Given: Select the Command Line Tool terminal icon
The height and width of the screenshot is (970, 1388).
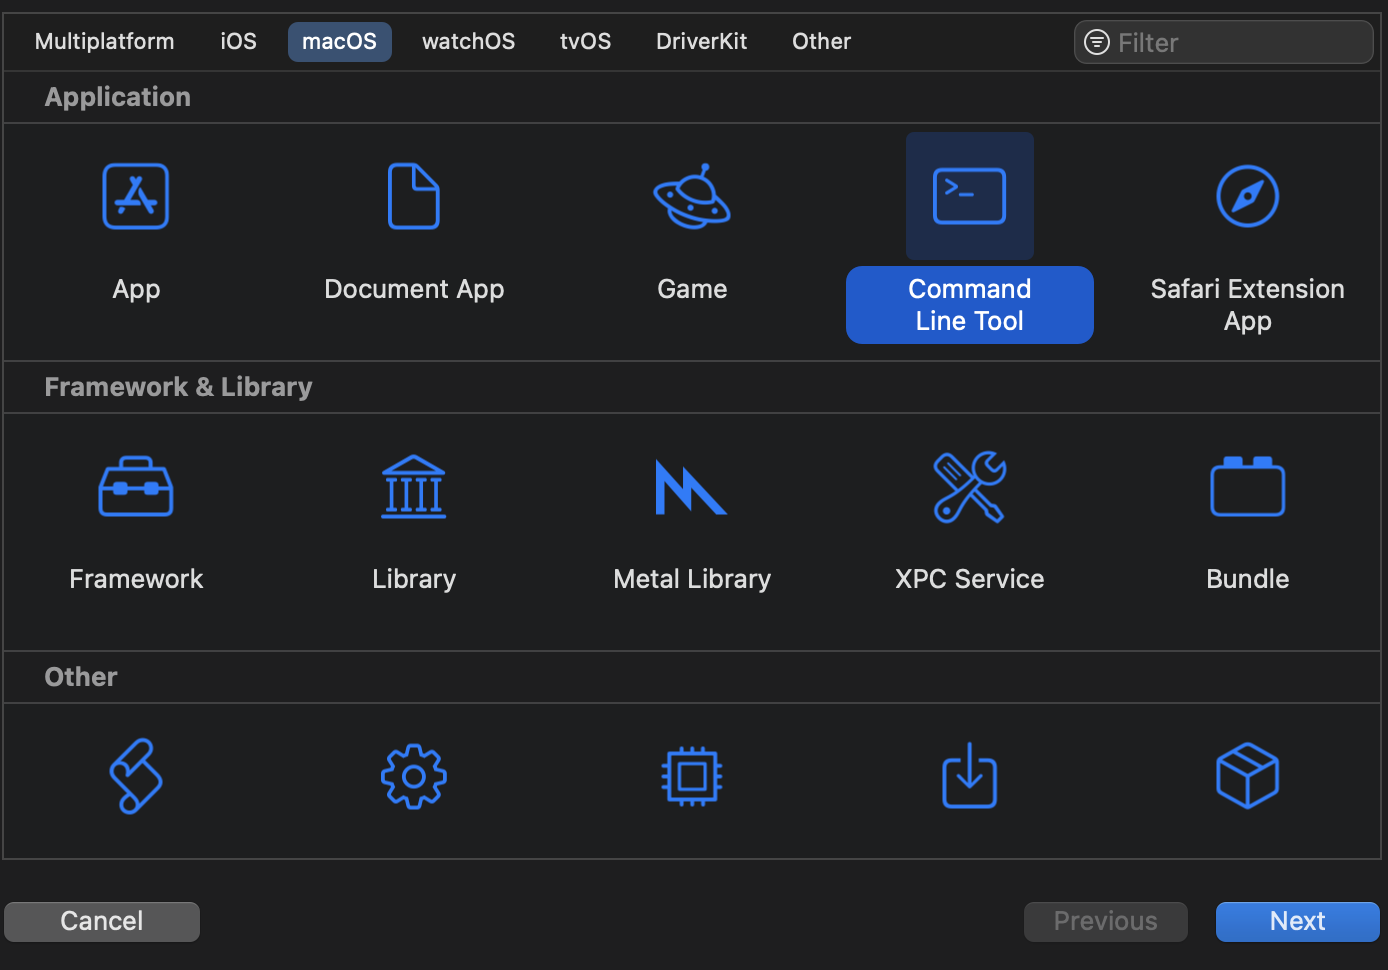Looking at the screenshot, I should [970, 196].
